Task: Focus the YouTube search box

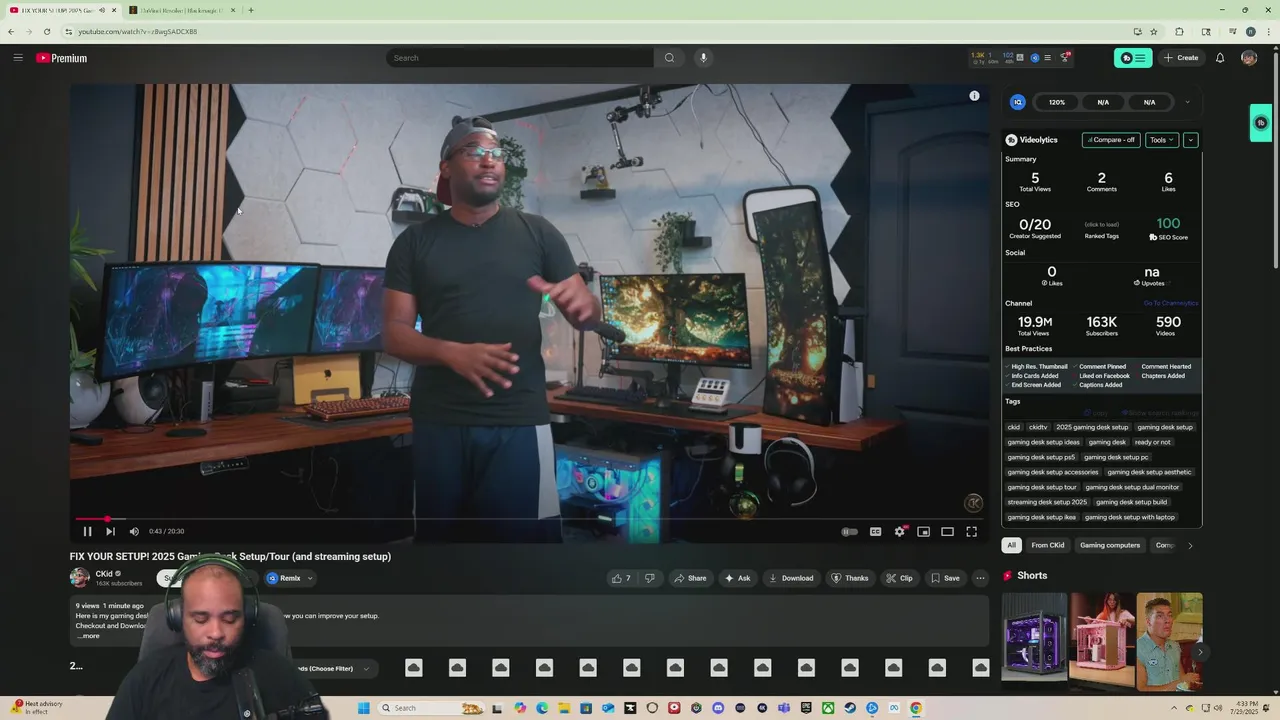Action: point(520,58)
